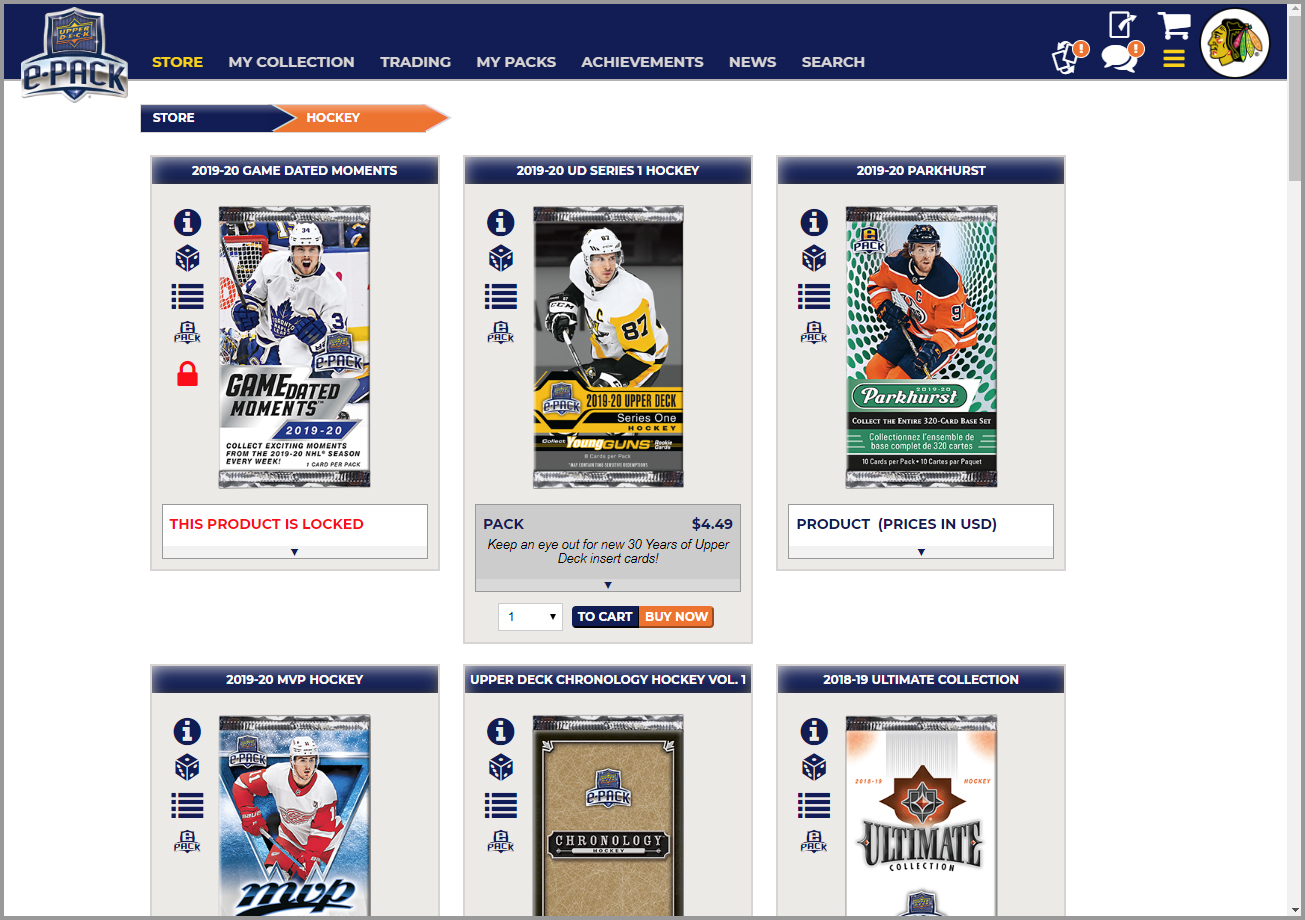Click odds dice icon for Parkhurst
This screenshot has width=1305, height=920.
click(x=814, y=259)
